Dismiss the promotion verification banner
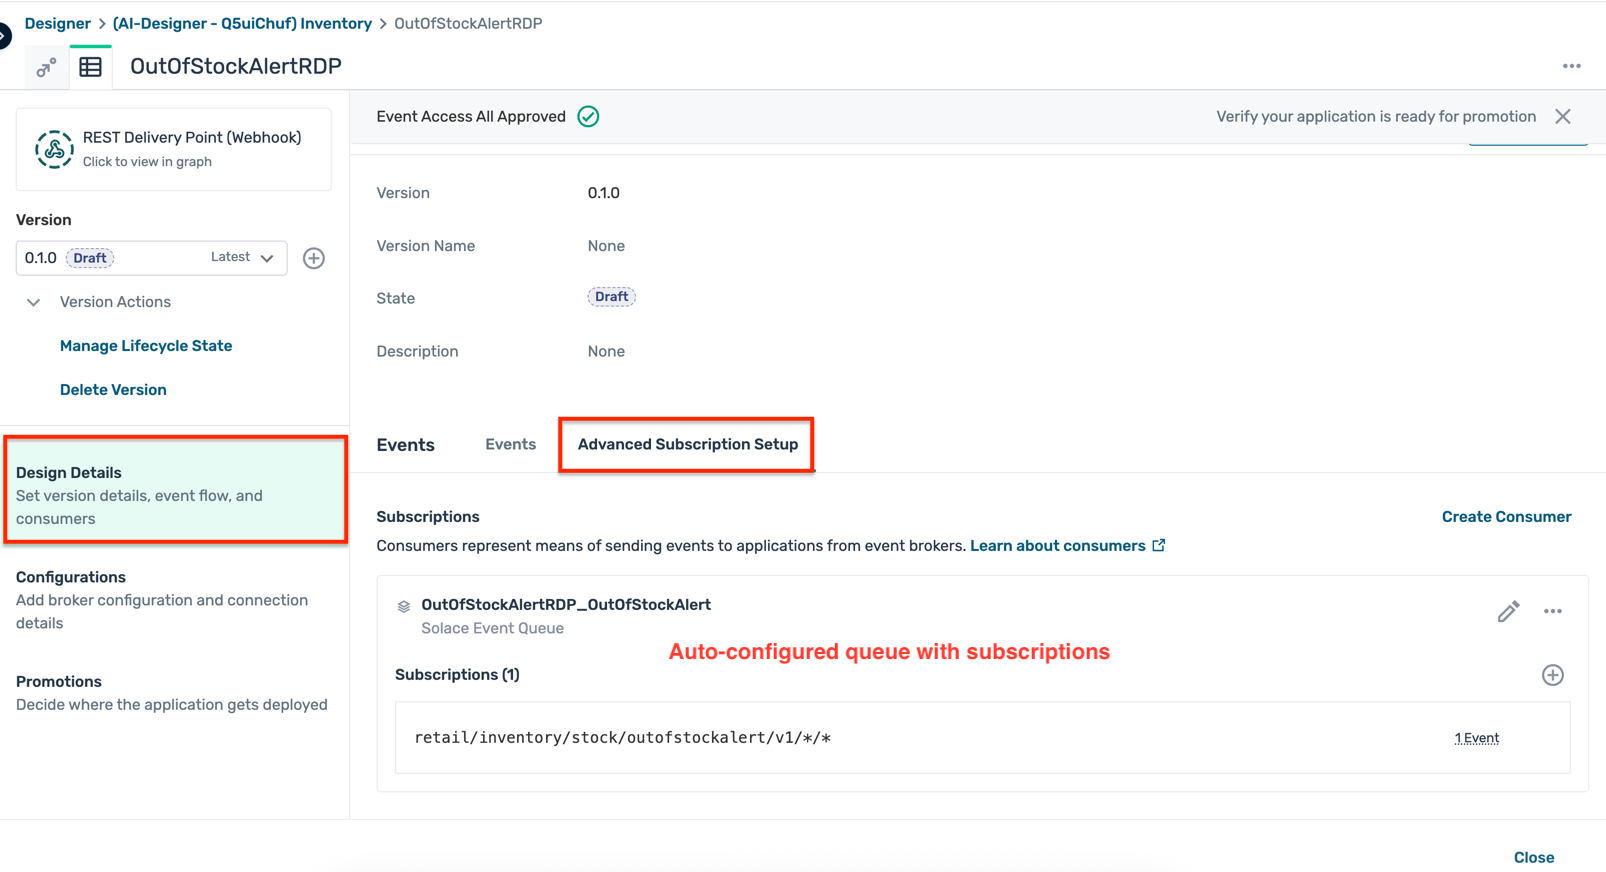The width and height of the screenshot is (1606, 872). [x=1562, y=117]
